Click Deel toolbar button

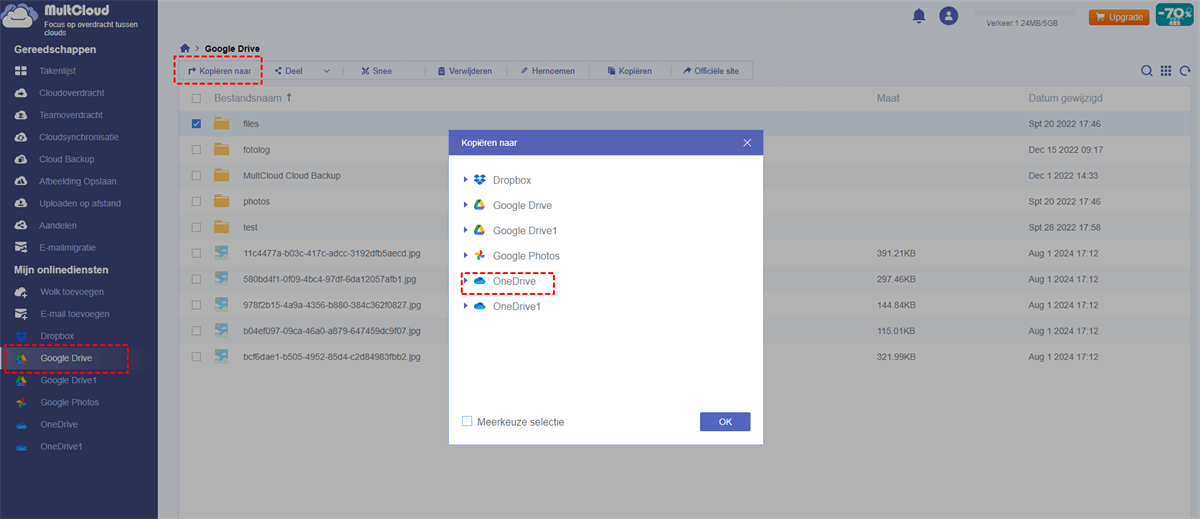tap(287, 71)
